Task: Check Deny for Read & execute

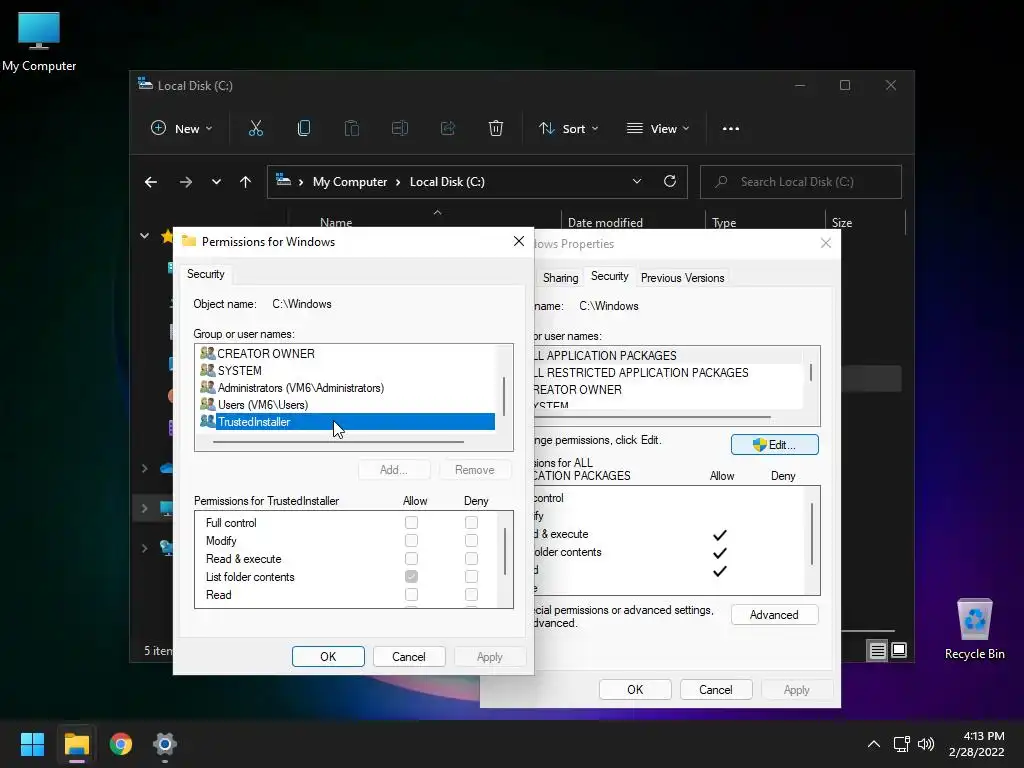Action: click(472, 558)
